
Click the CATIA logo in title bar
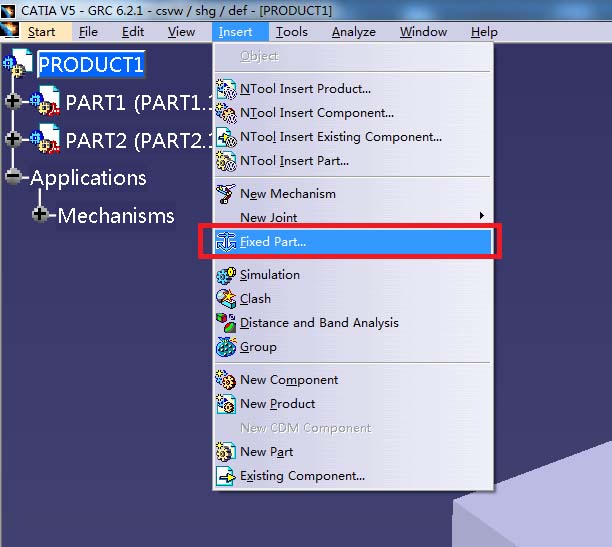click(8, 10)
